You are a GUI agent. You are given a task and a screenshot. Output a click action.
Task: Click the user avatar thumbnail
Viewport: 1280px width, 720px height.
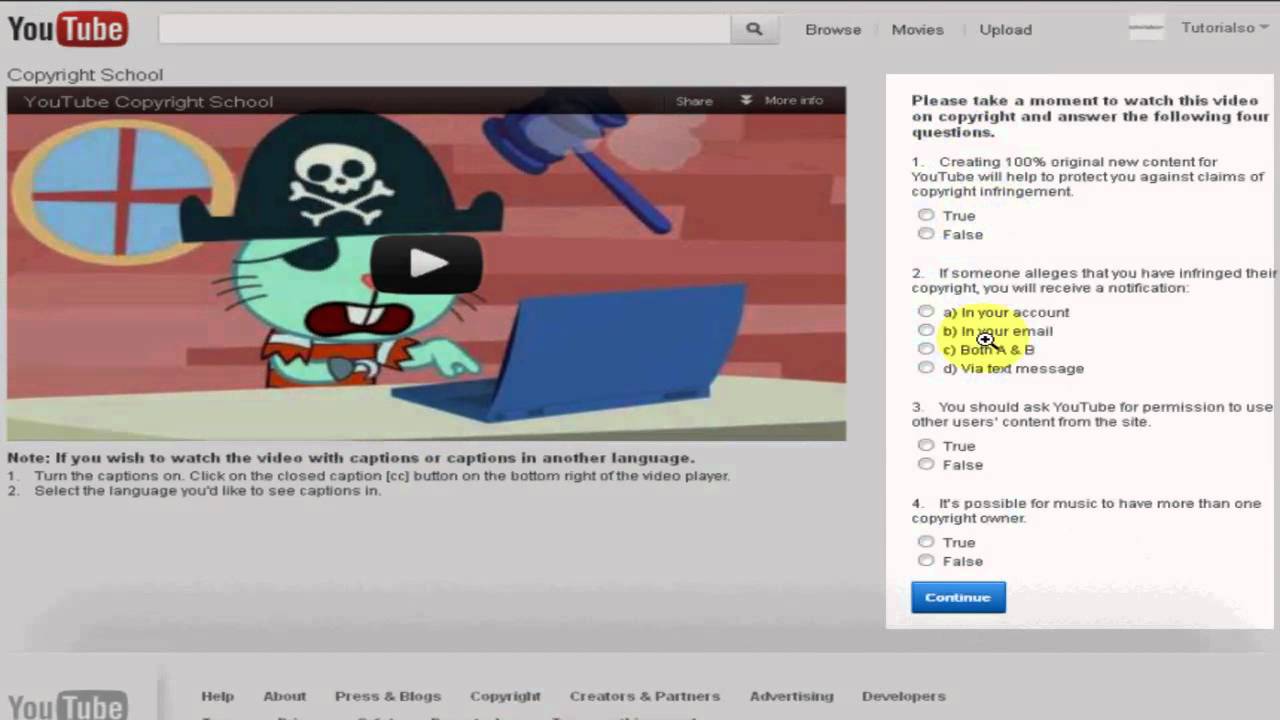pyautogui.click(x=1146, y=28)
